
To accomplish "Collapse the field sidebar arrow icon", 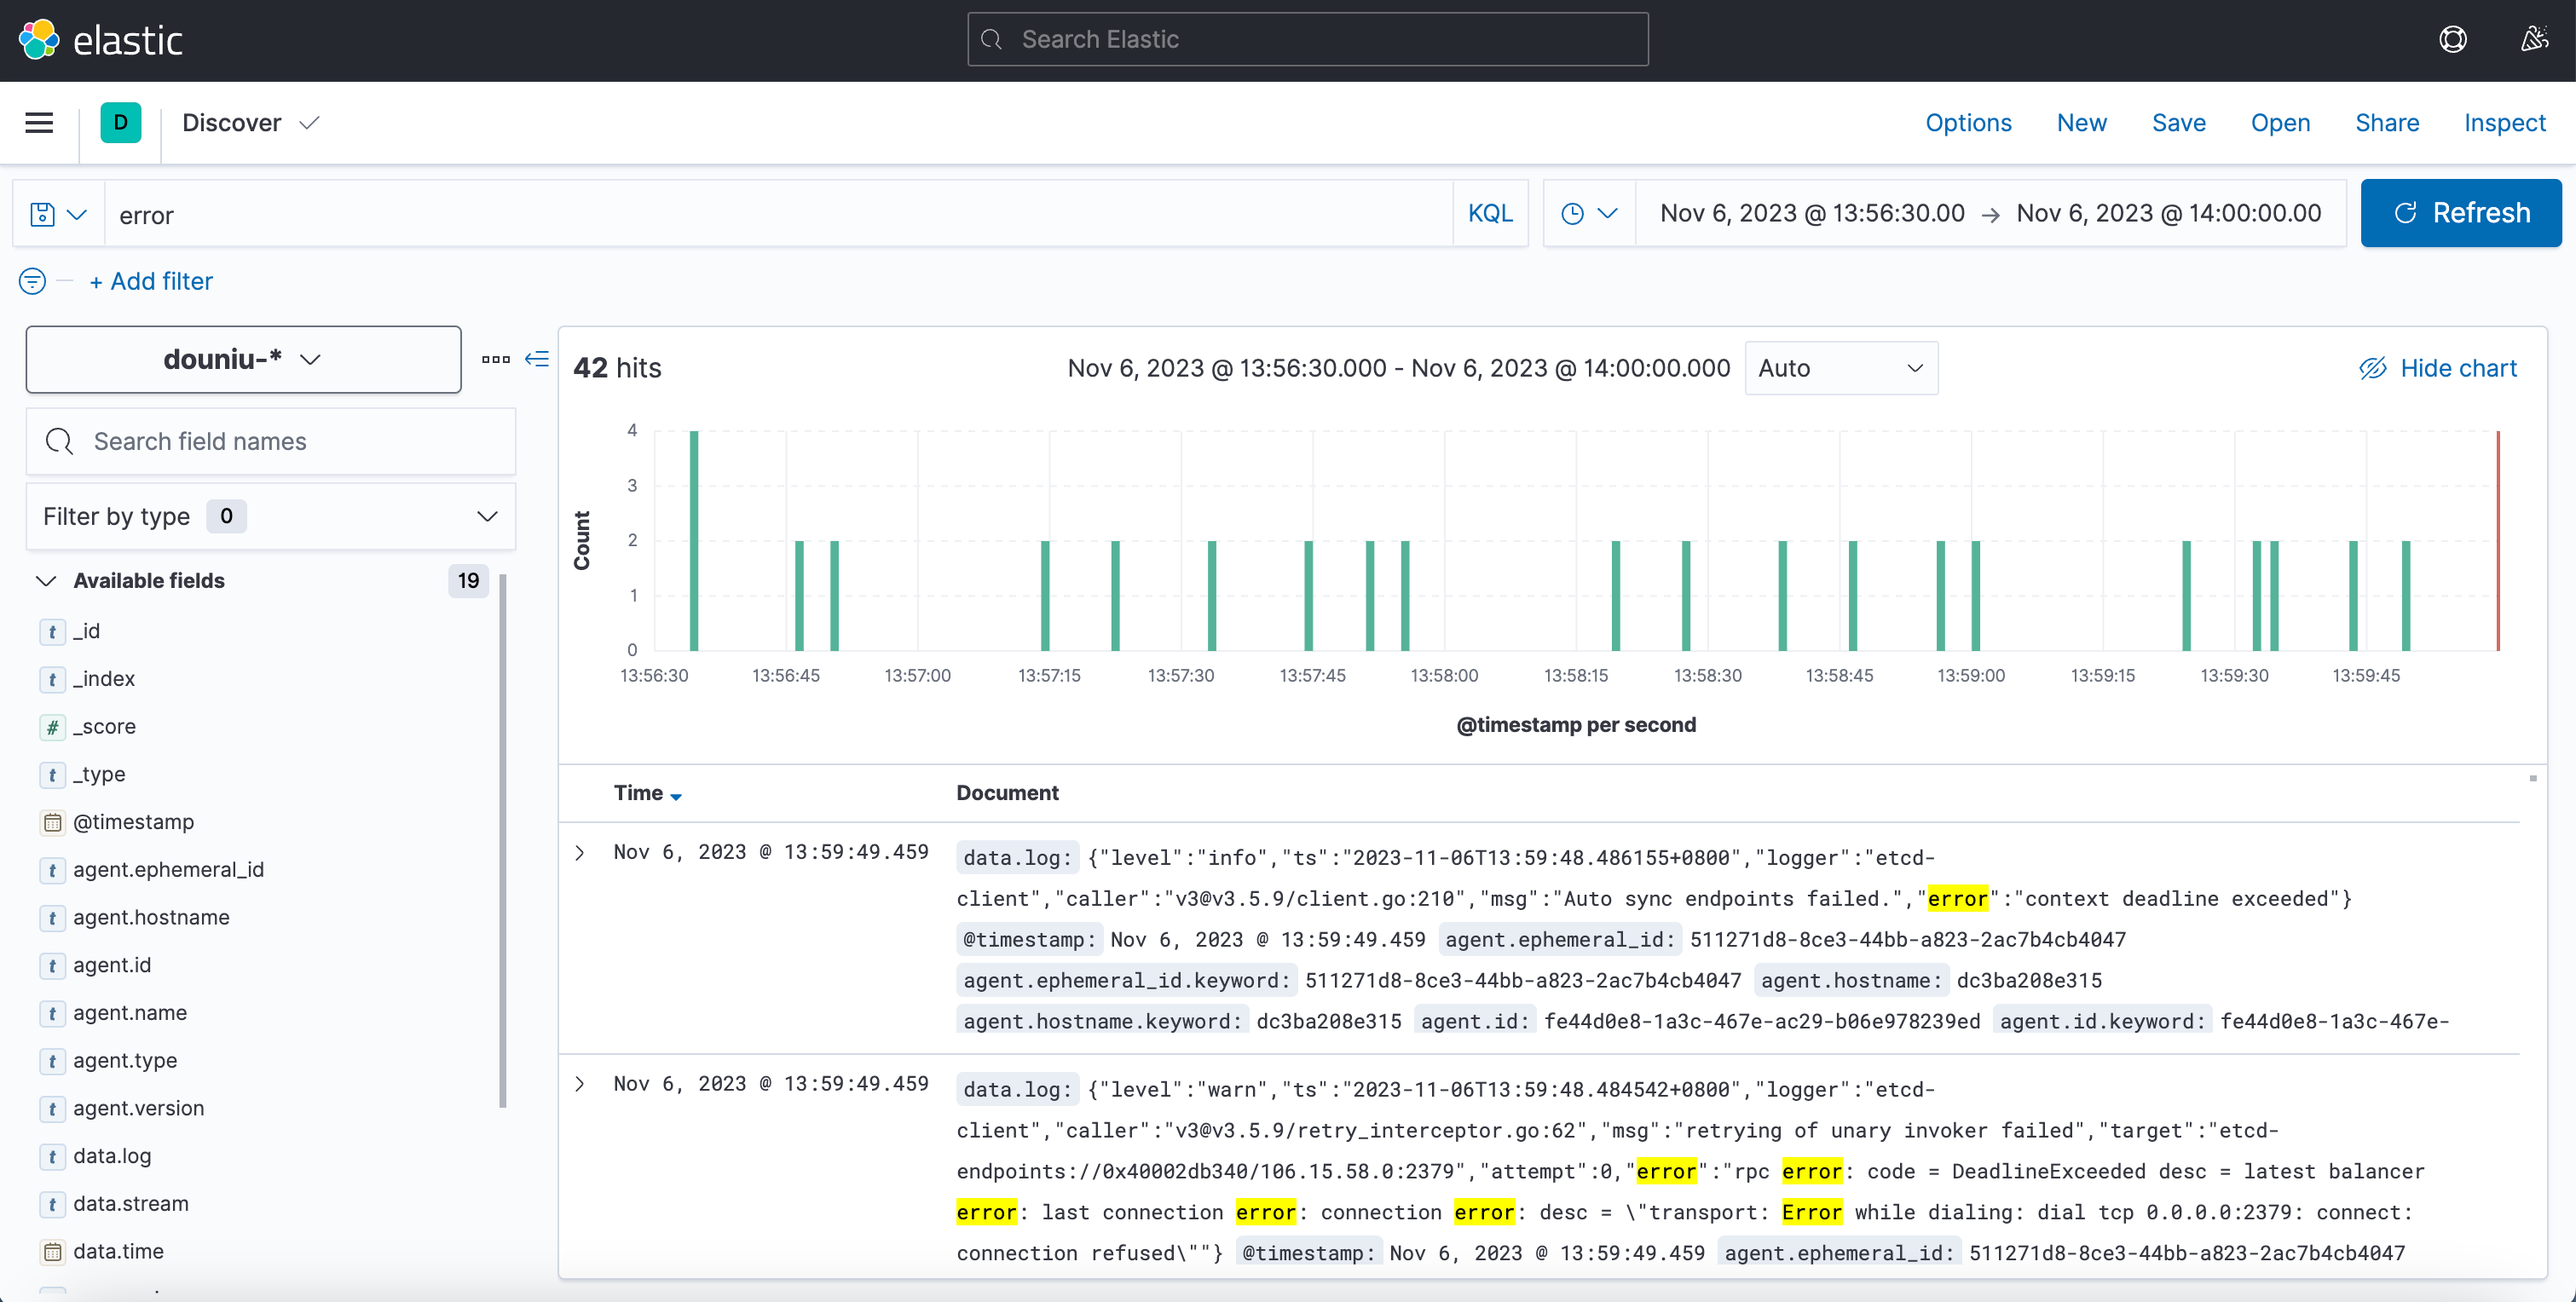I will pos(537,359).
